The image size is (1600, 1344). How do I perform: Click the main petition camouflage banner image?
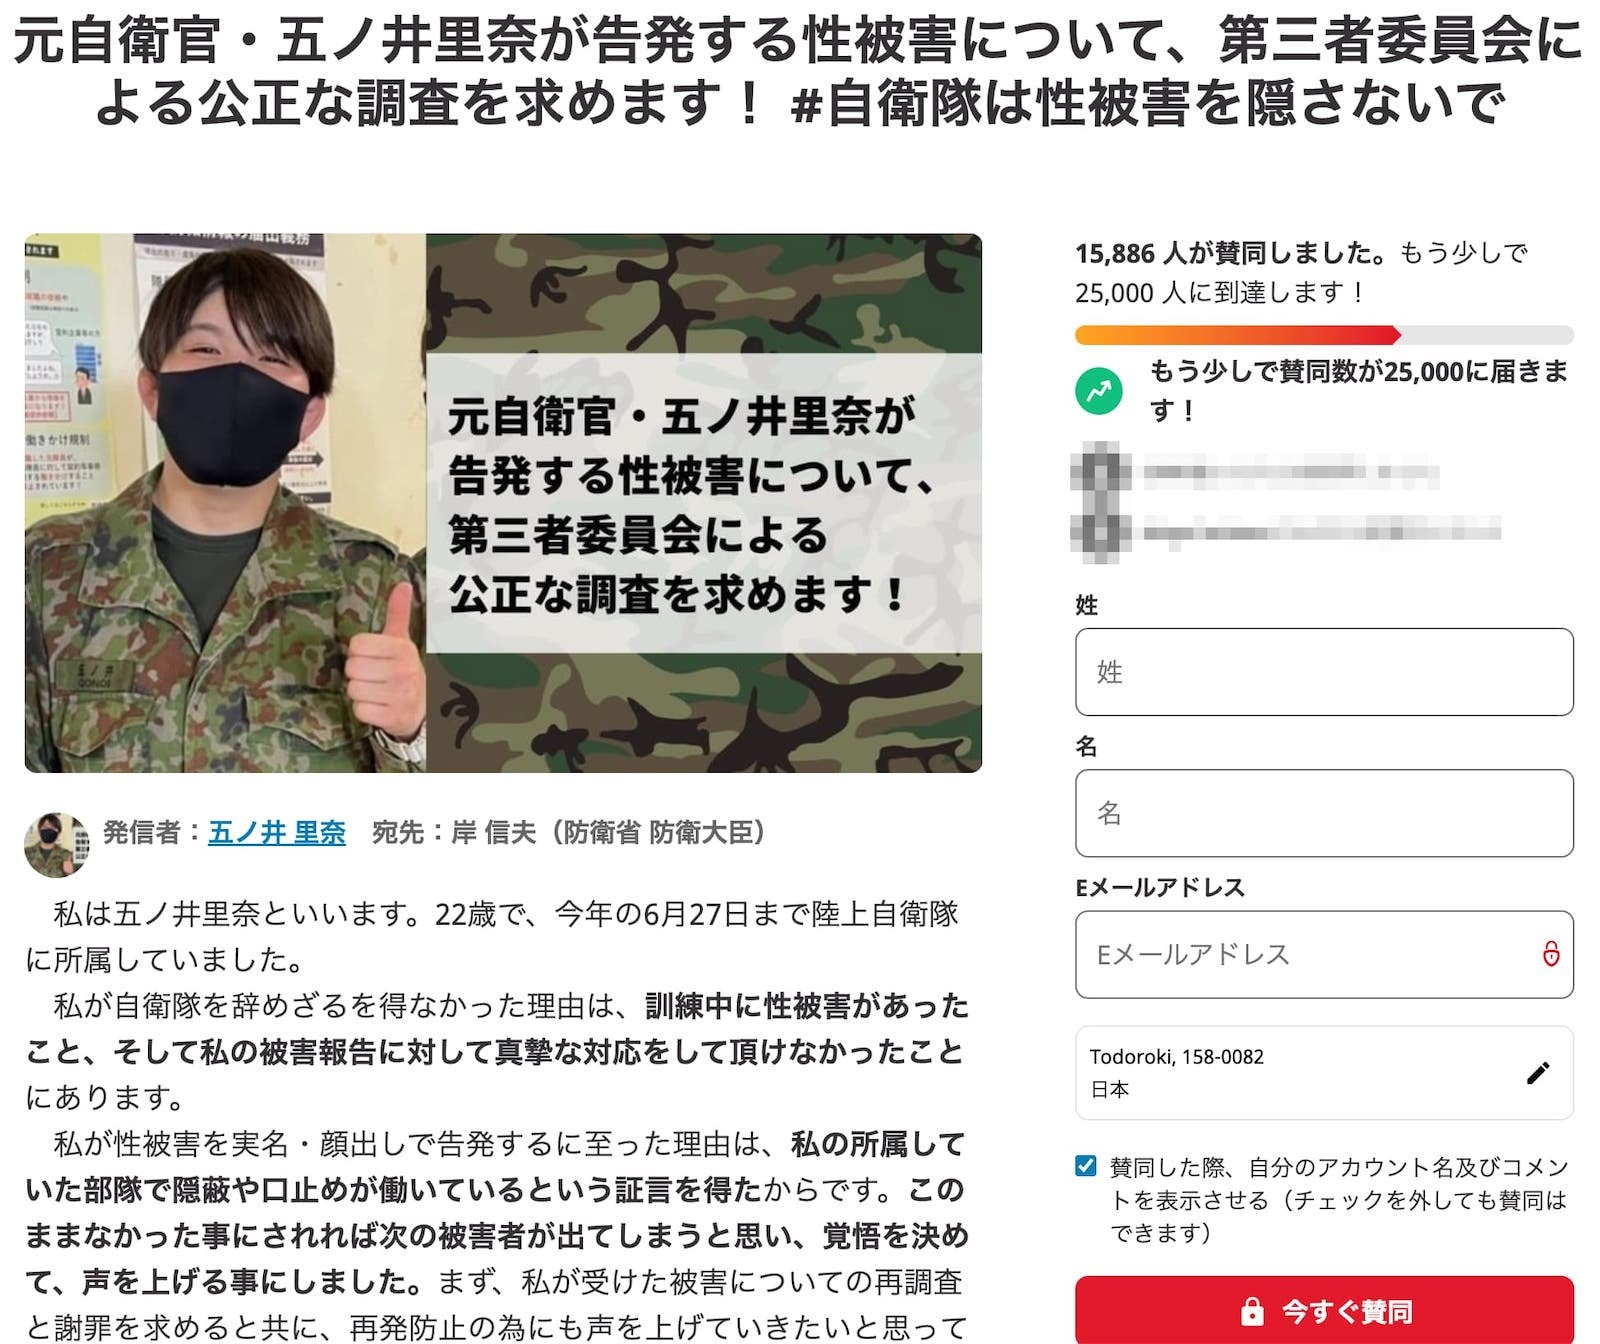(x=503, y=503)
